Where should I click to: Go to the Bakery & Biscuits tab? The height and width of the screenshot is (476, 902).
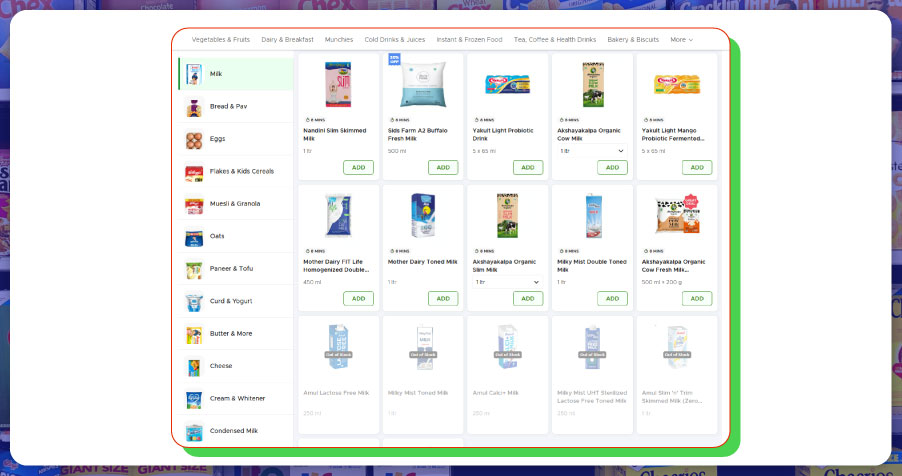tap(633, 40)
